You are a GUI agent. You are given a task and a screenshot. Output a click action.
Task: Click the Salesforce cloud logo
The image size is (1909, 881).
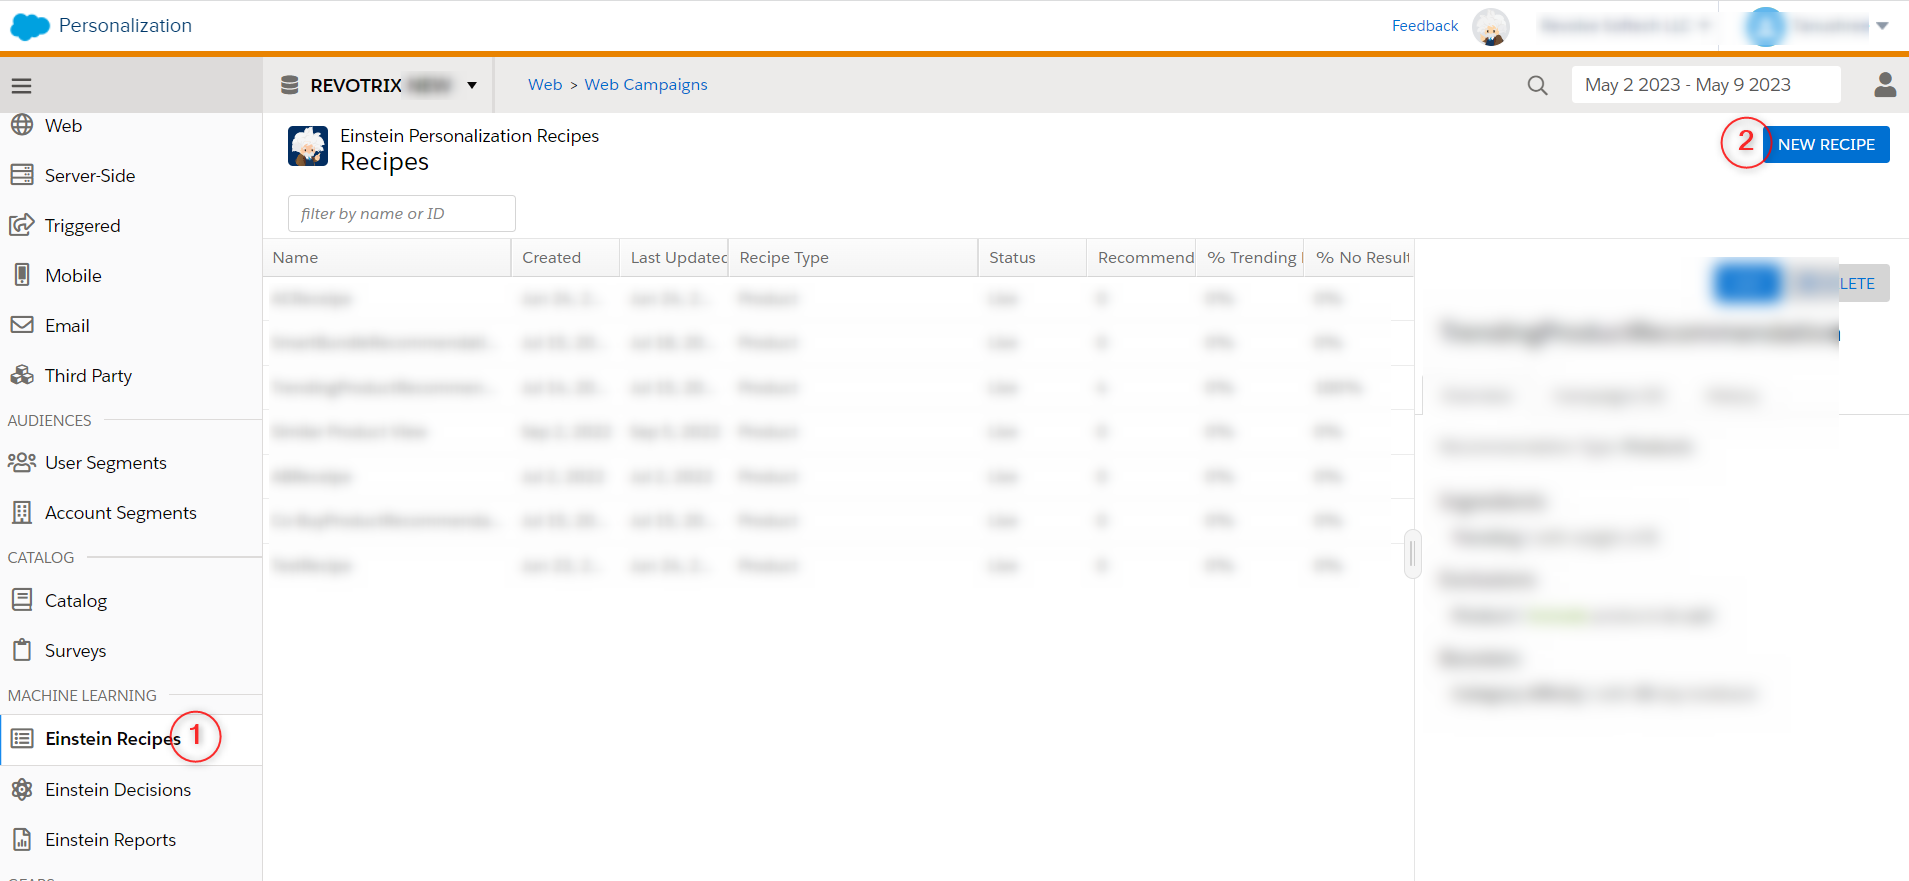[29, 27]
